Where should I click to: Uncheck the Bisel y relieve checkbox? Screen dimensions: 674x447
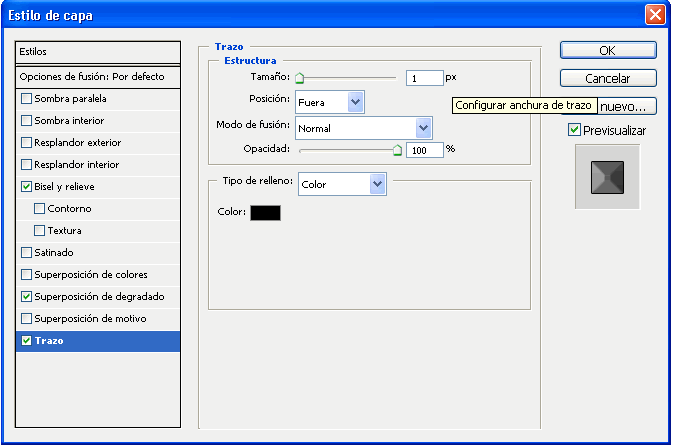point(26,187)
